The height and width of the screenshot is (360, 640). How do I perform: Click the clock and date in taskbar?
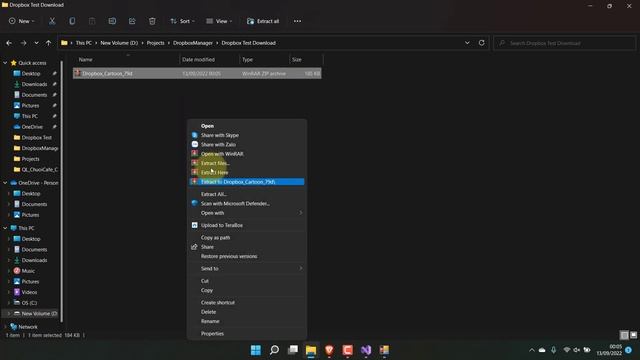point(609,350)
